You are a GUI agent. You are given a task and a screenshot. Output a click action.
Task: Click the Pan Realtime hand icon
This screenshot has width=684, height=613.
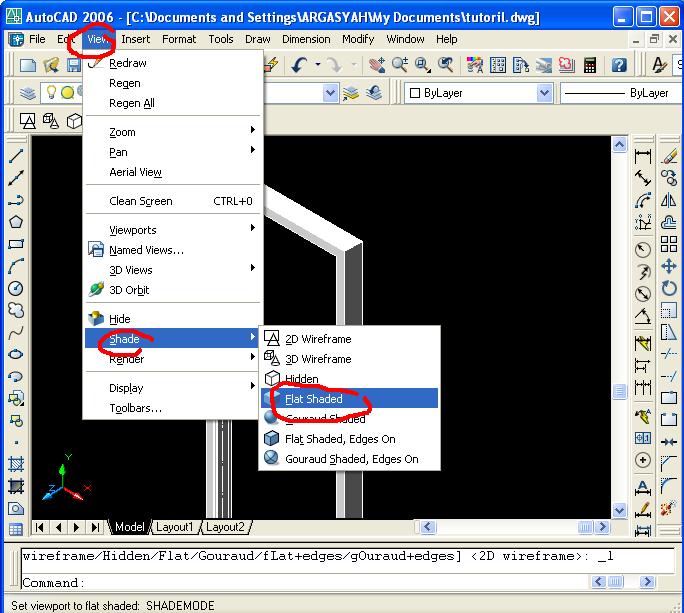click(376, 65)
